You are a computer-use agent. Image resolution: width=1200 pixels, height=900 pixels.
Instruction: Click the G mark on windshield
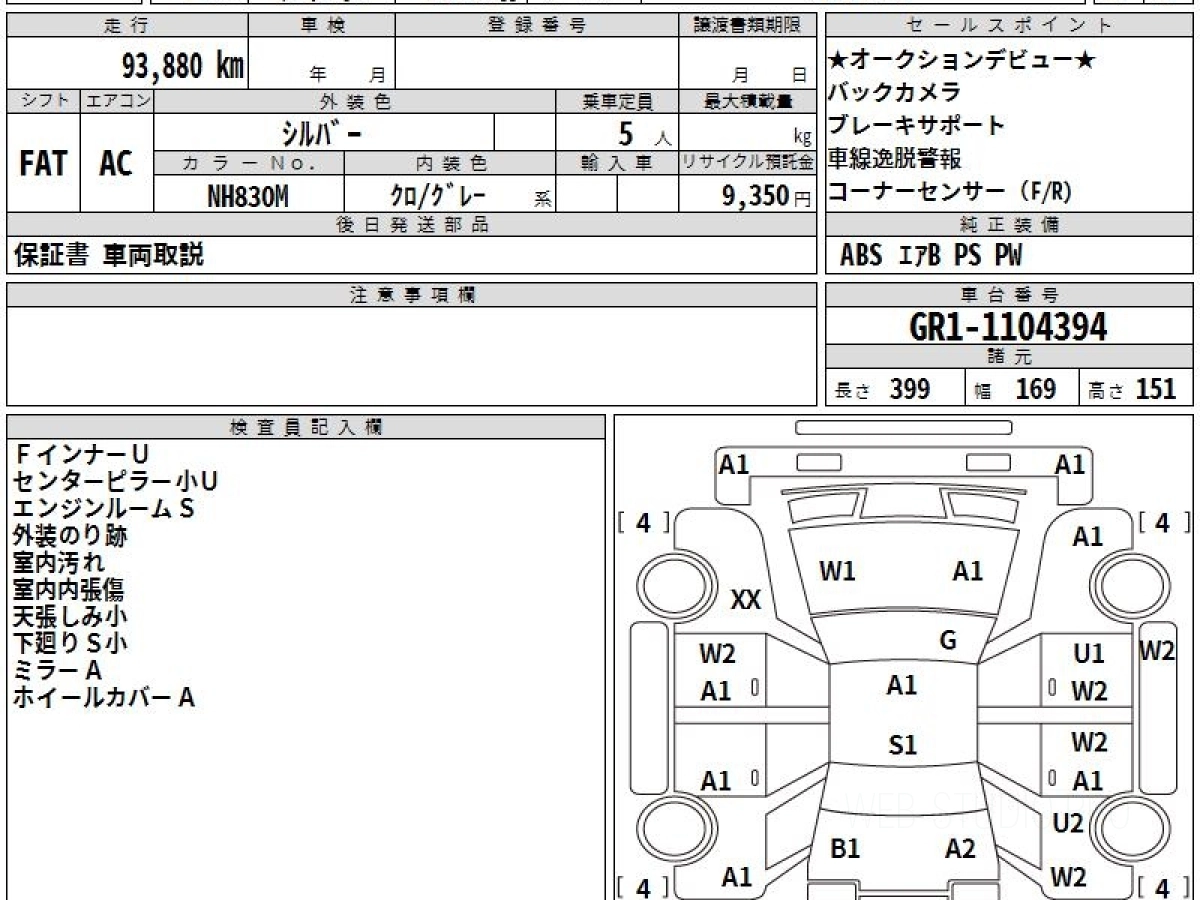pos(948,640)
